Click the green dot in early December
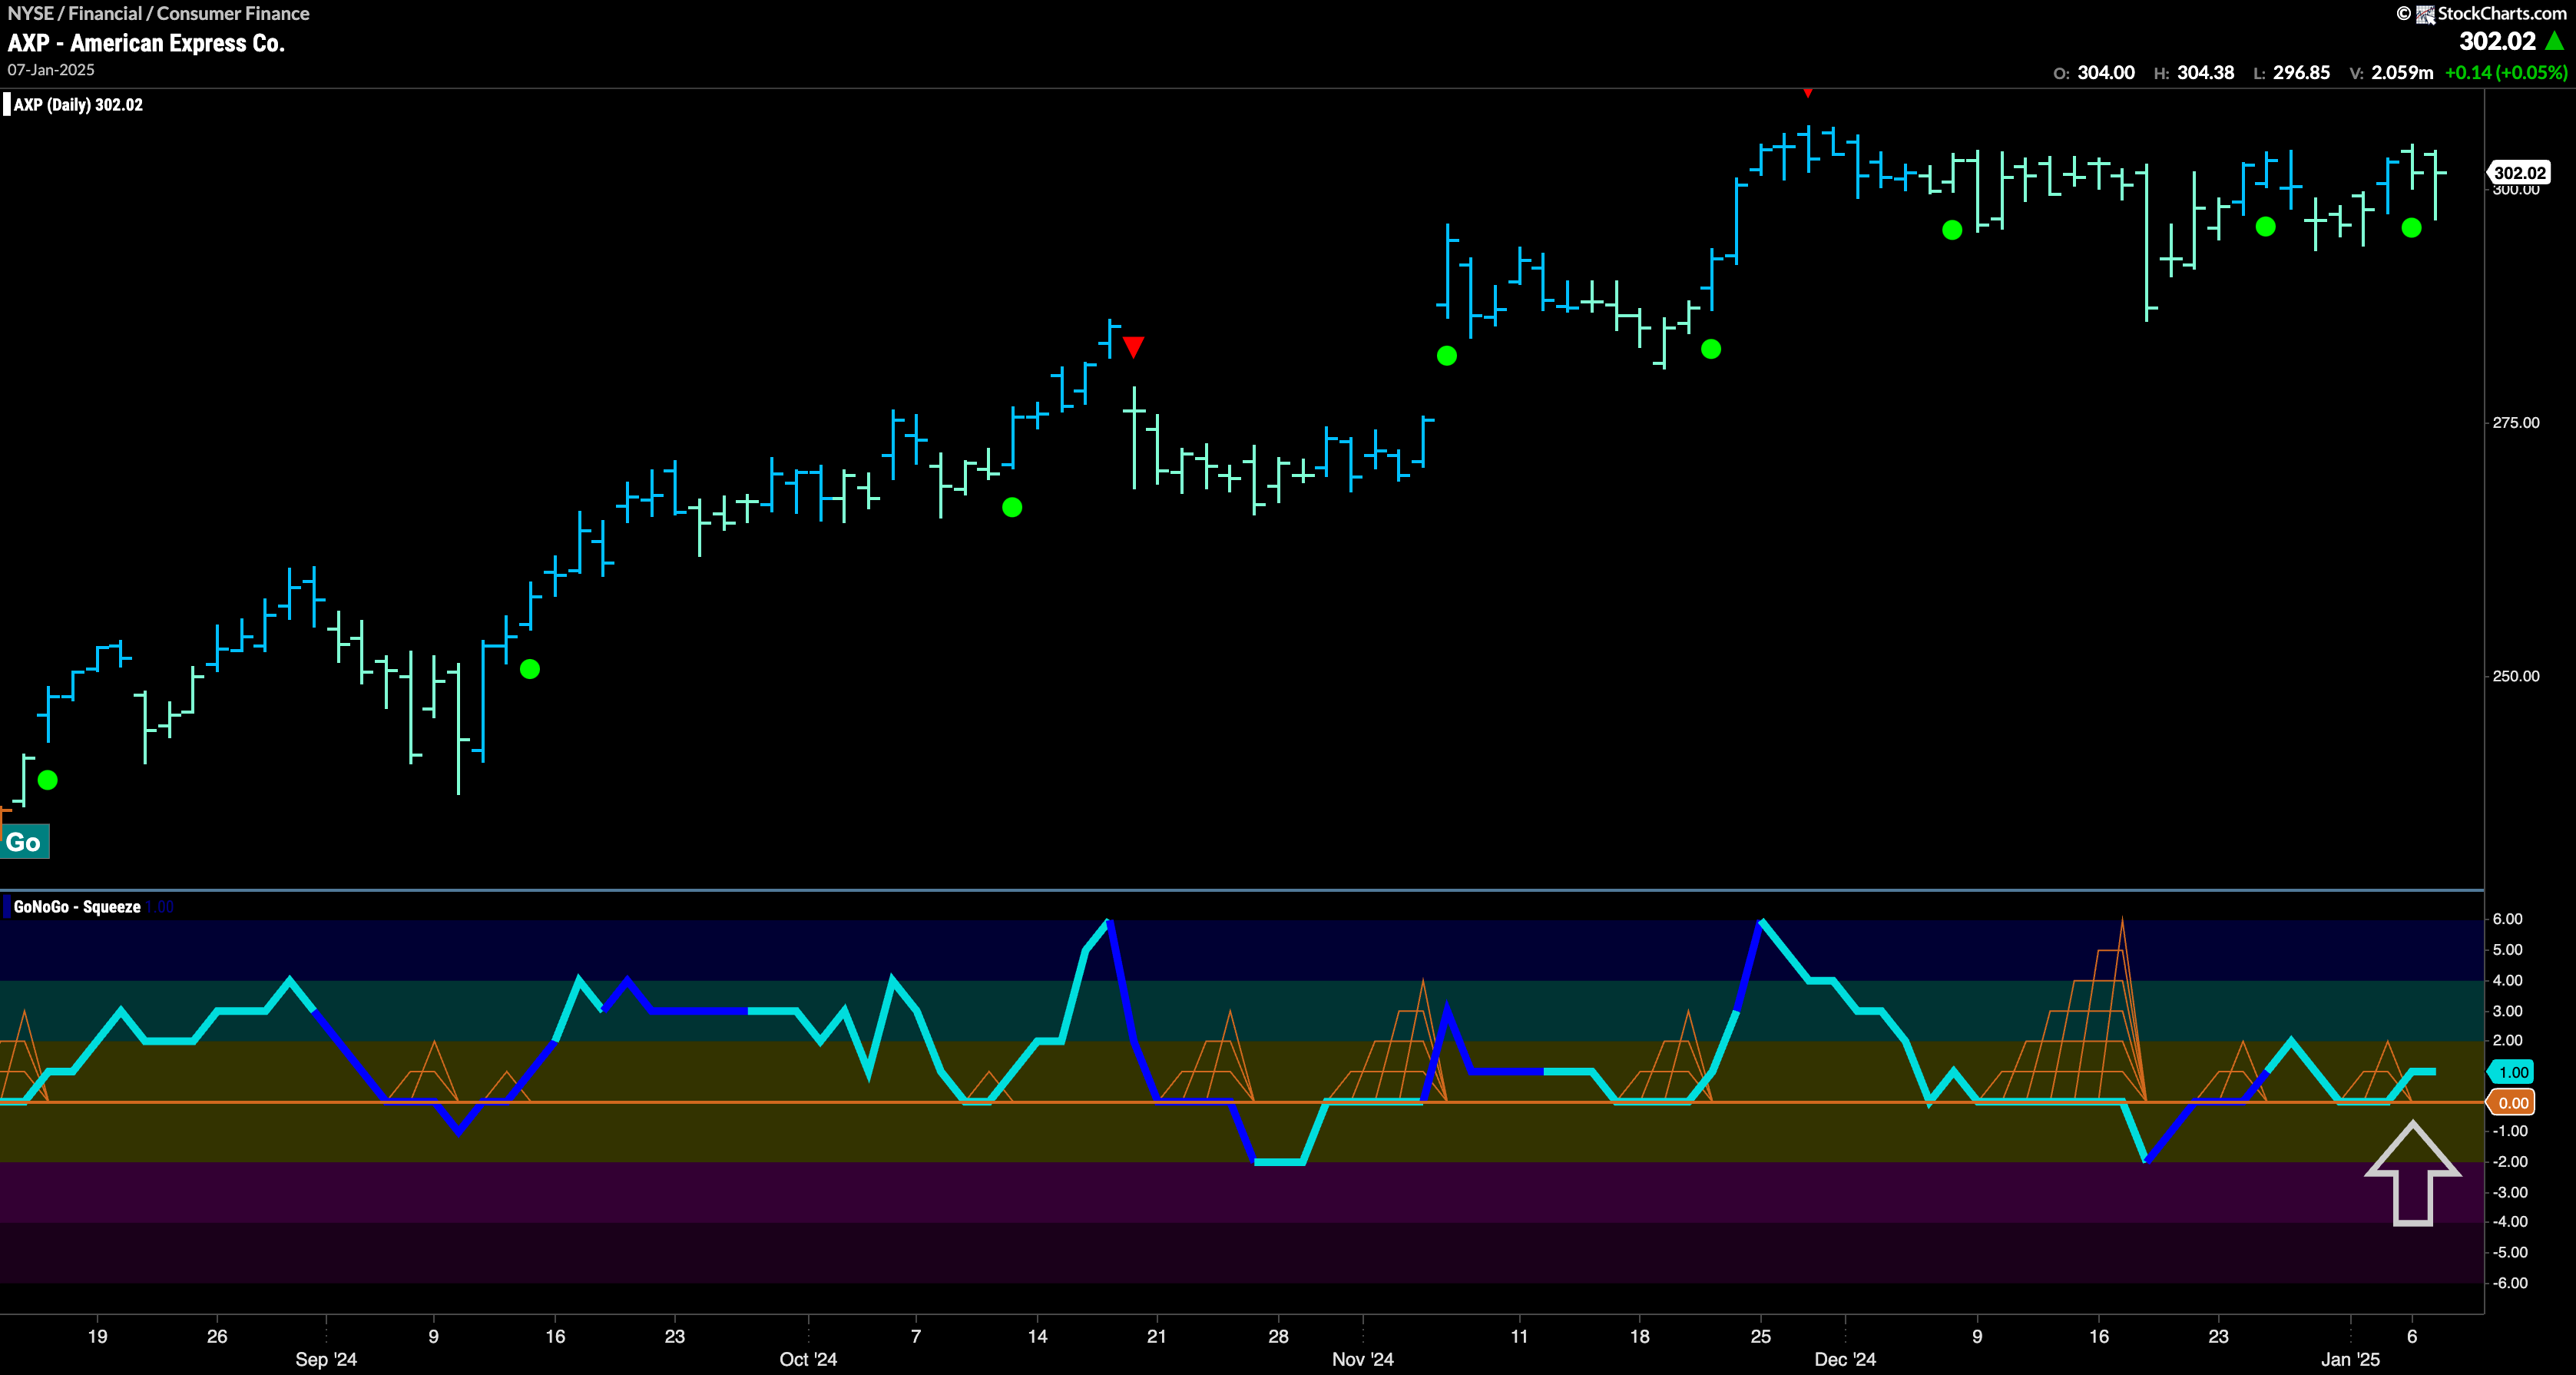Image resolution: width=2576 pixels, height=1375 pixels. [x=1952, y=230]
